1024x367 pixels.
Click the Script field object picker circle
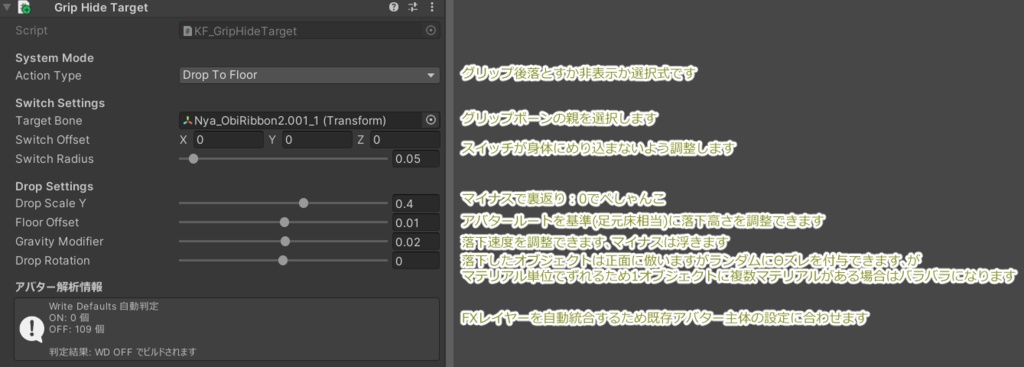(430, 30)
